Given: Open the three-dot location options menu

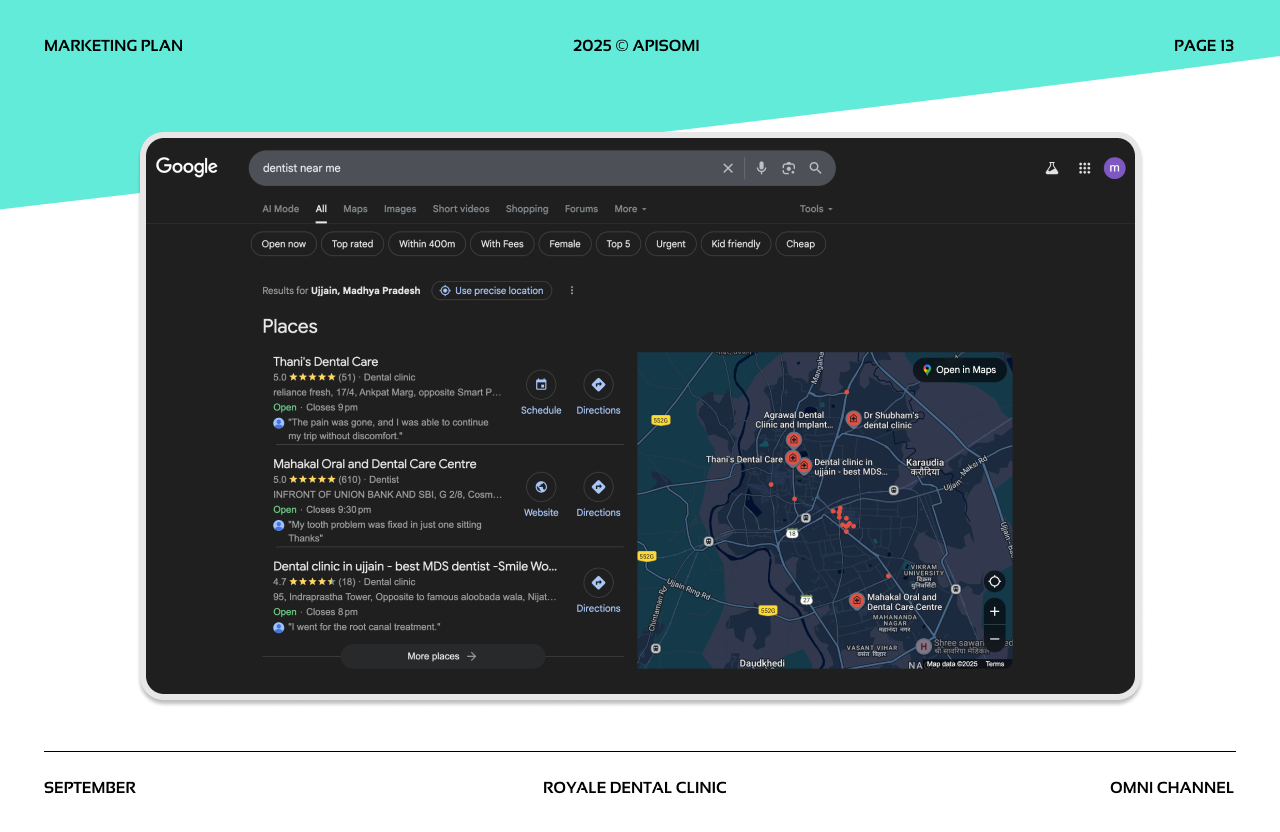Looking at the screenshot, I should [572, 290].
